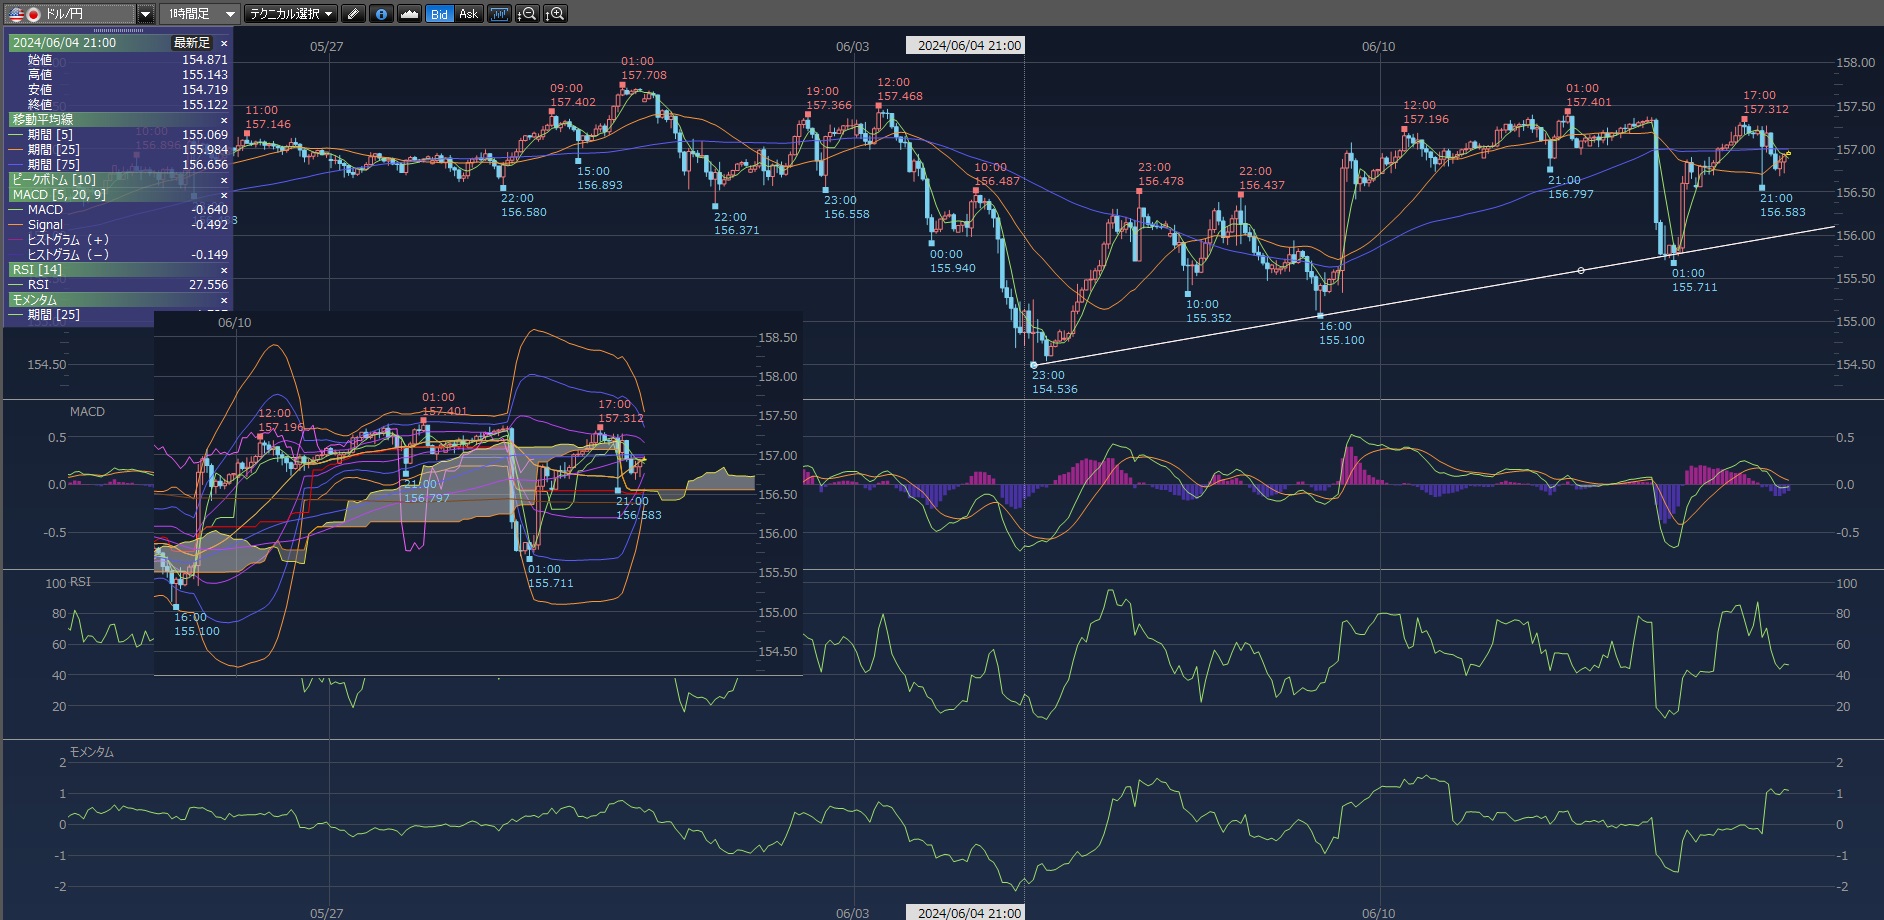Viewport: 1884px width, 920px height.
Task: Click the blue info icon
Action: pyautogui.click(x=381, y=14)
